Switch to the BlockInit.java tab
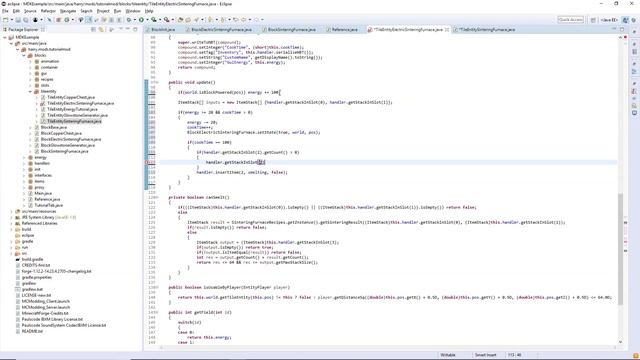Viewport: 640px width, 360px height. [x=163, y=29]
